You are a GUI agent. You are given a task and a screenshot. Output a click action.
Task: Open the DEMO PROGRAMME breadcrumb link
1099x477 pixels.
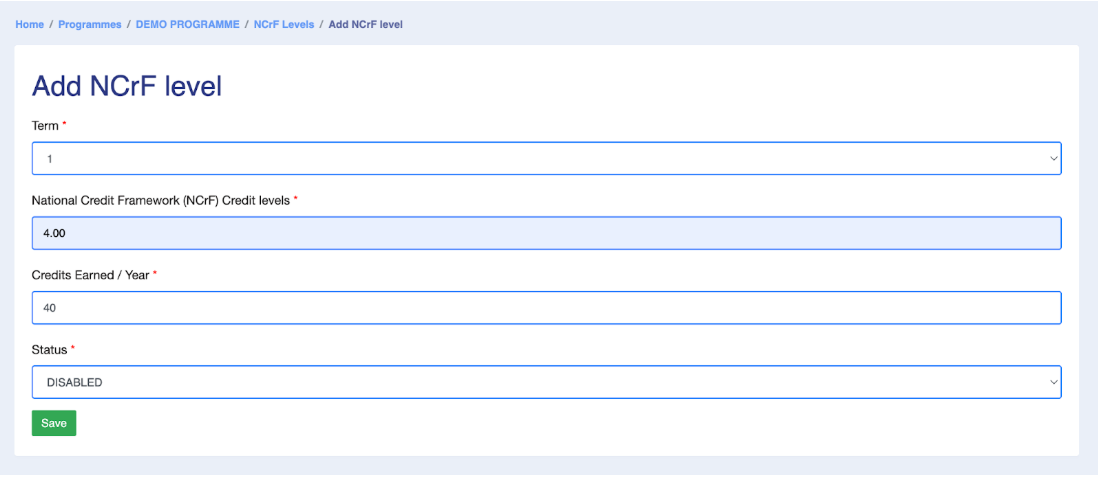pyautogui.click(x=188, y=24)
